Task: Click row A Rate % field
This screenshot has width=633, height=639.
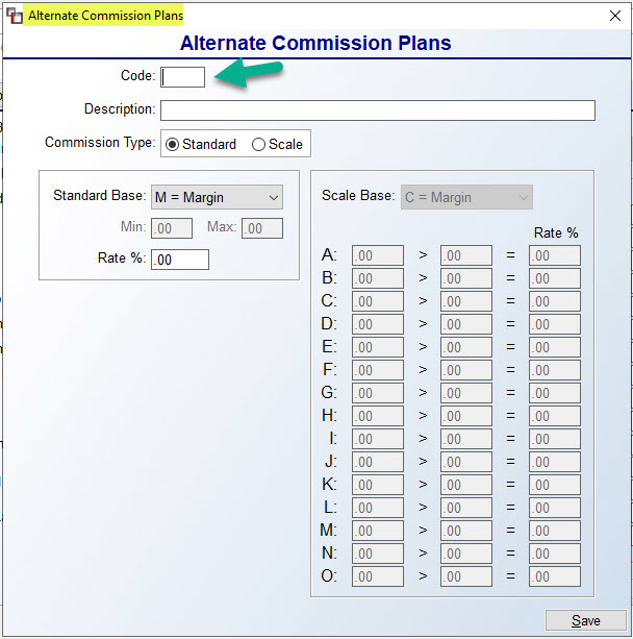Action: (554, 256)
